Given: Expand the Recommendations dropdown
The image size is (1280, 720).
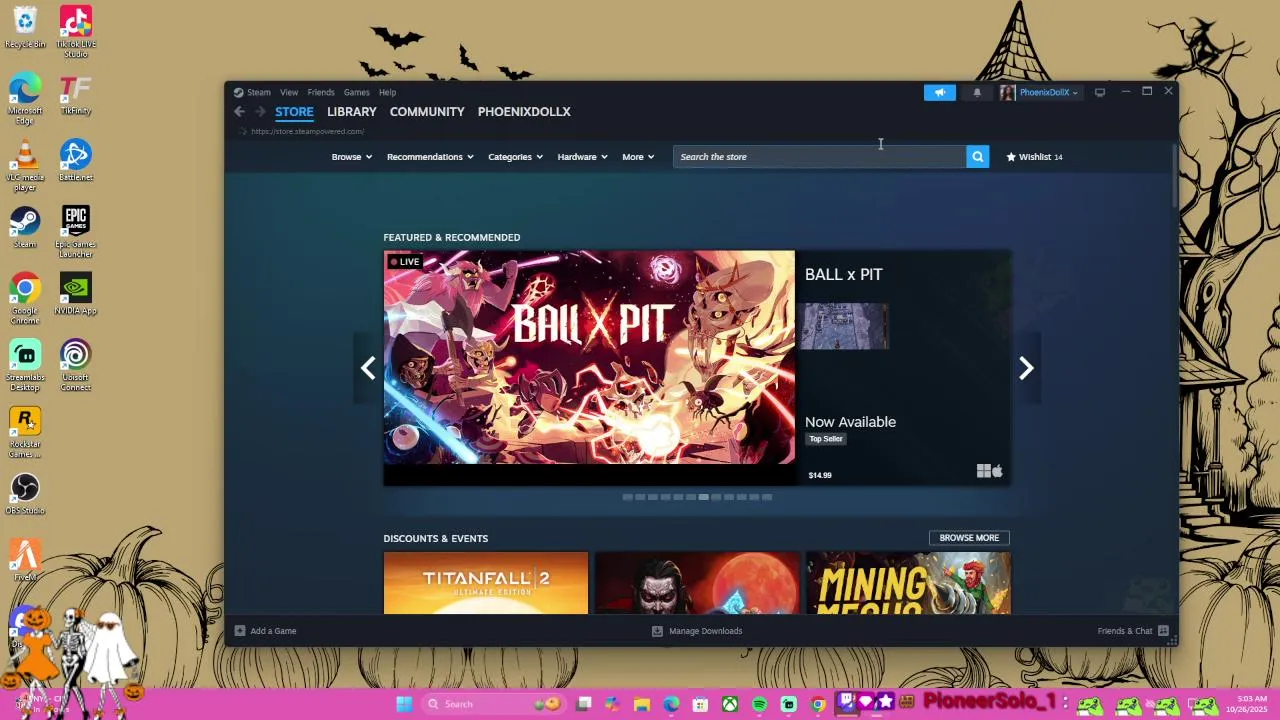Looking at the screenshot, I should coord(430,157).
